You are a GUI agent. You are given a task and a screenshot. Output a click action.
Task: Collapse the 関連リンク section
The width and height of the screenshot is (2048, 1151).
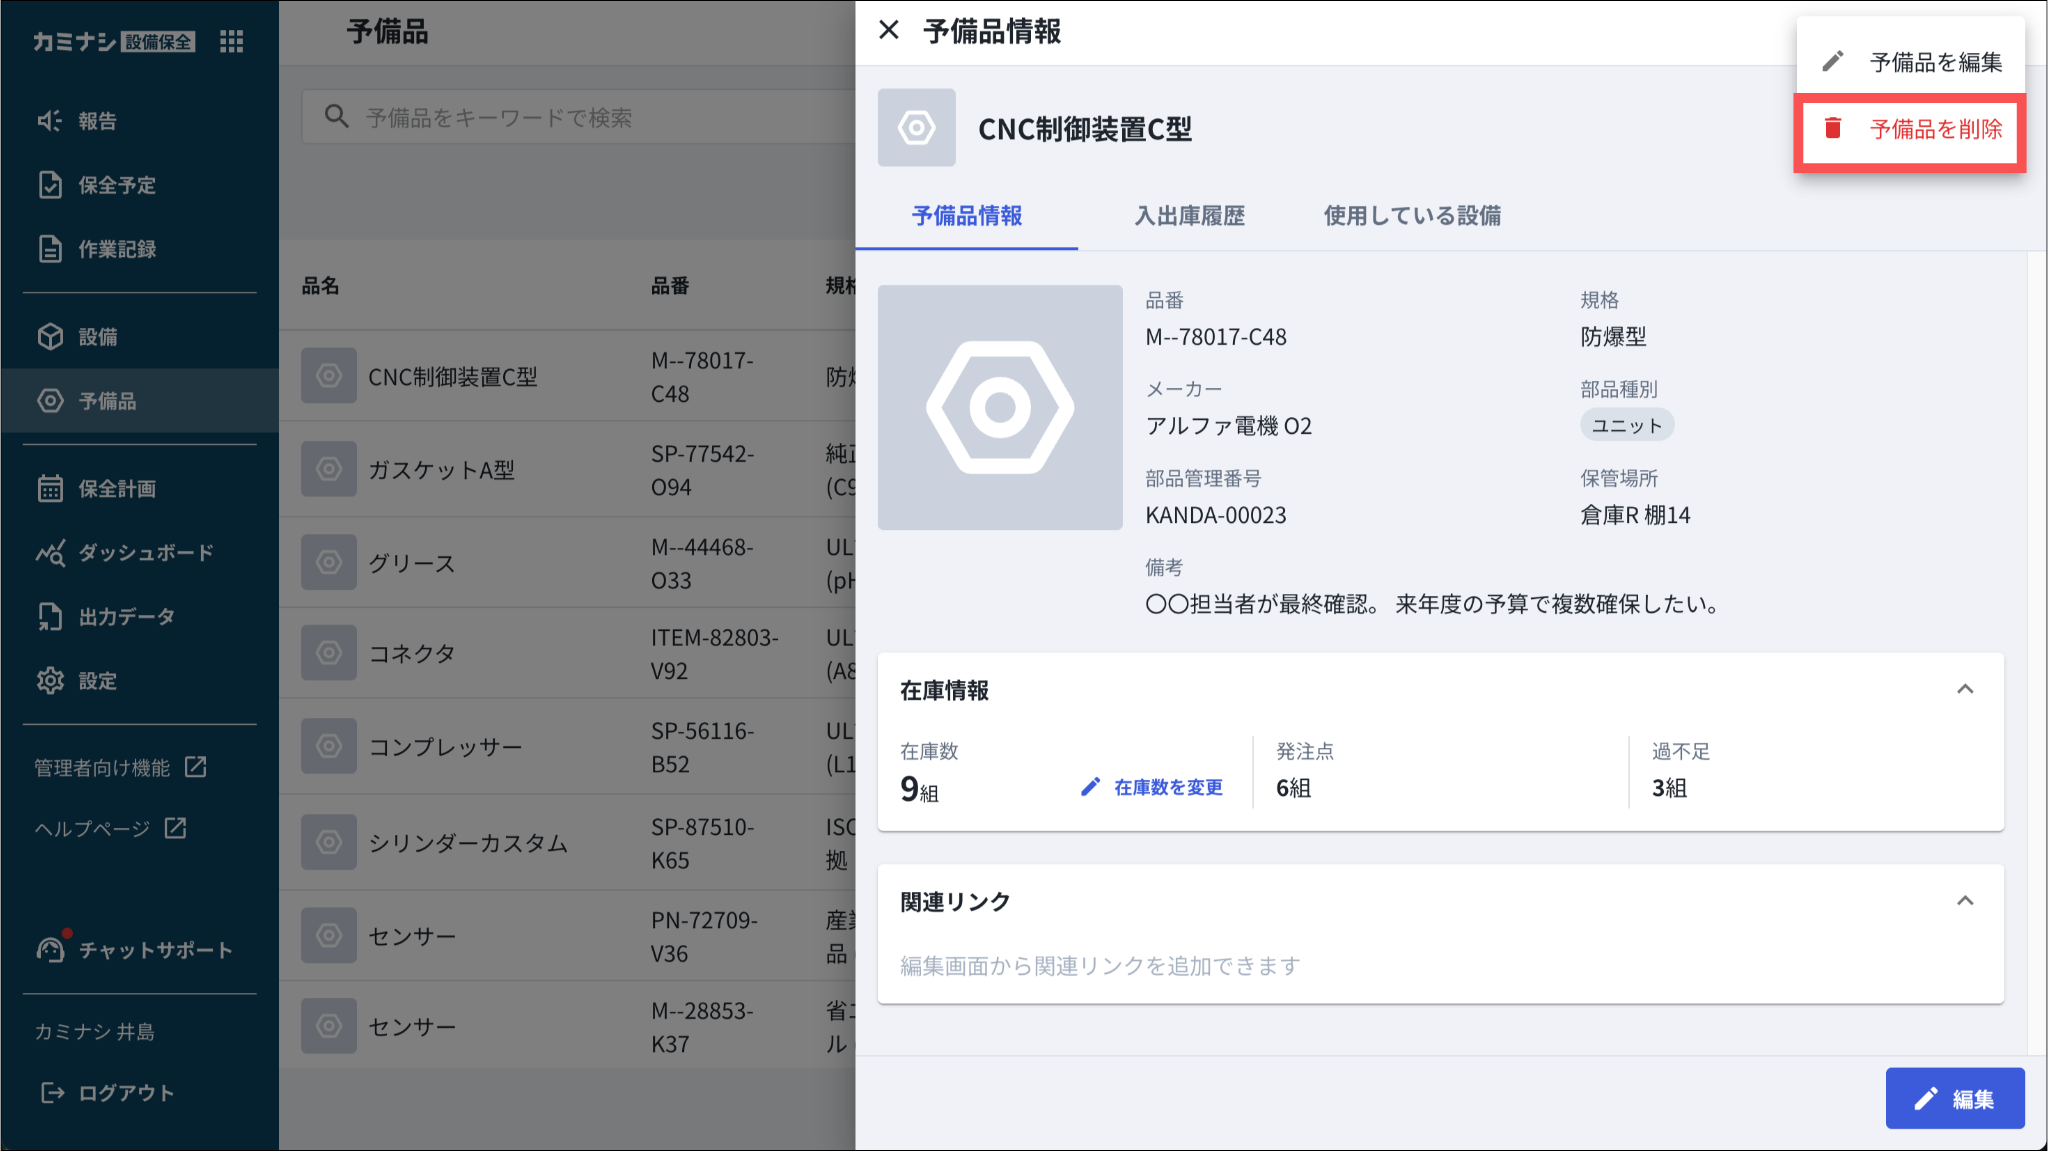coord(1964,901)
